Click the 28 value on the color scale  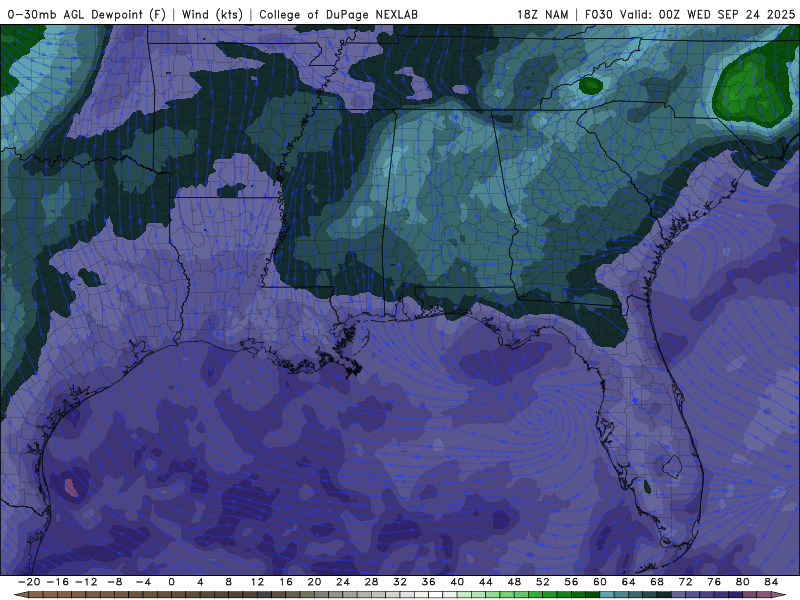pos(371,582)
